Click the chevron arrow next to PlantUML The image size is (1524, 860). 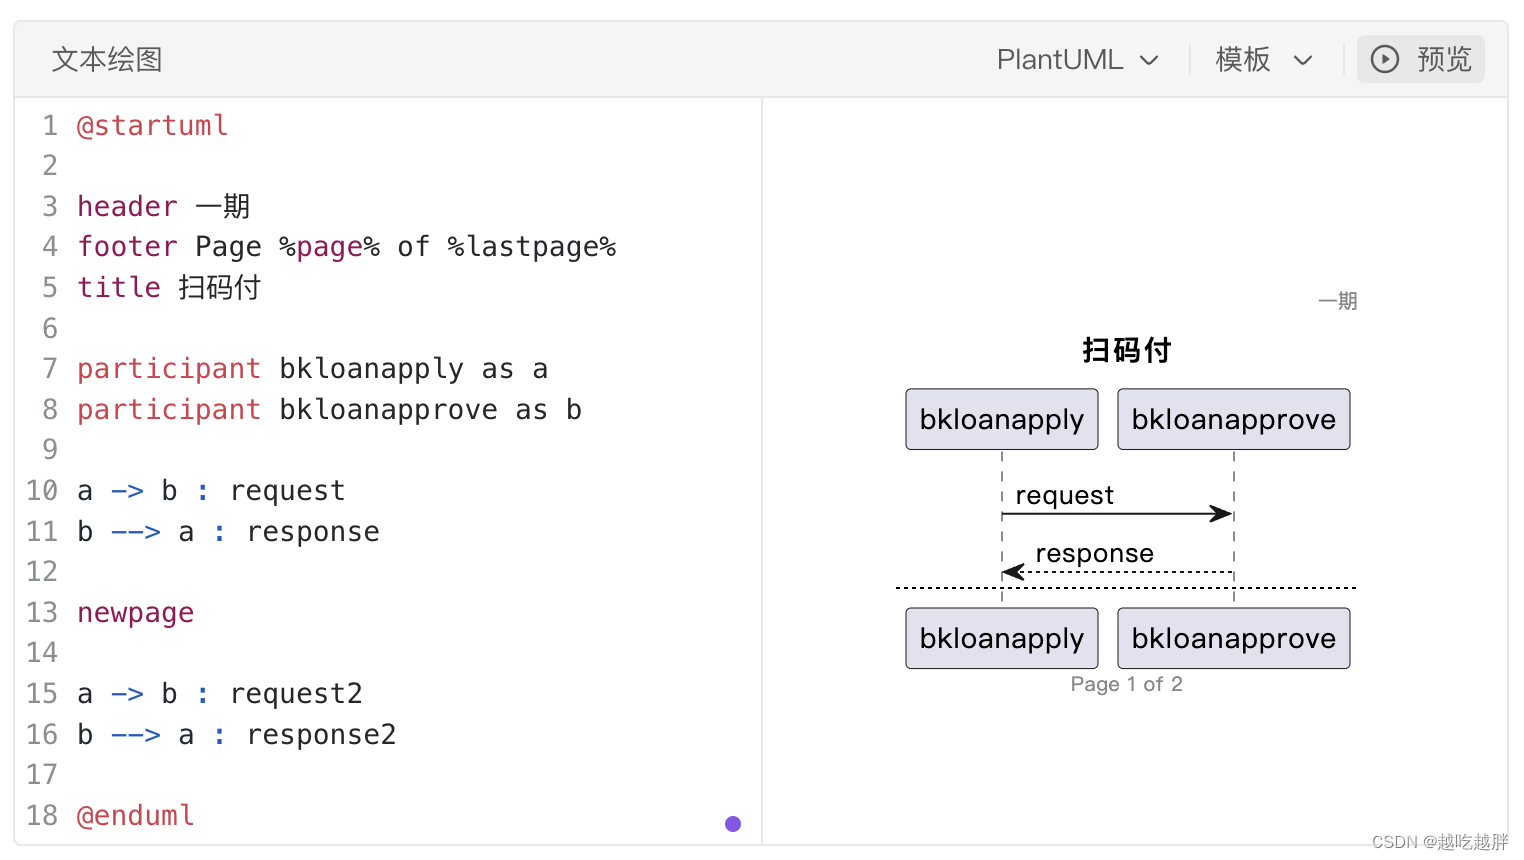pos(1150,61)
